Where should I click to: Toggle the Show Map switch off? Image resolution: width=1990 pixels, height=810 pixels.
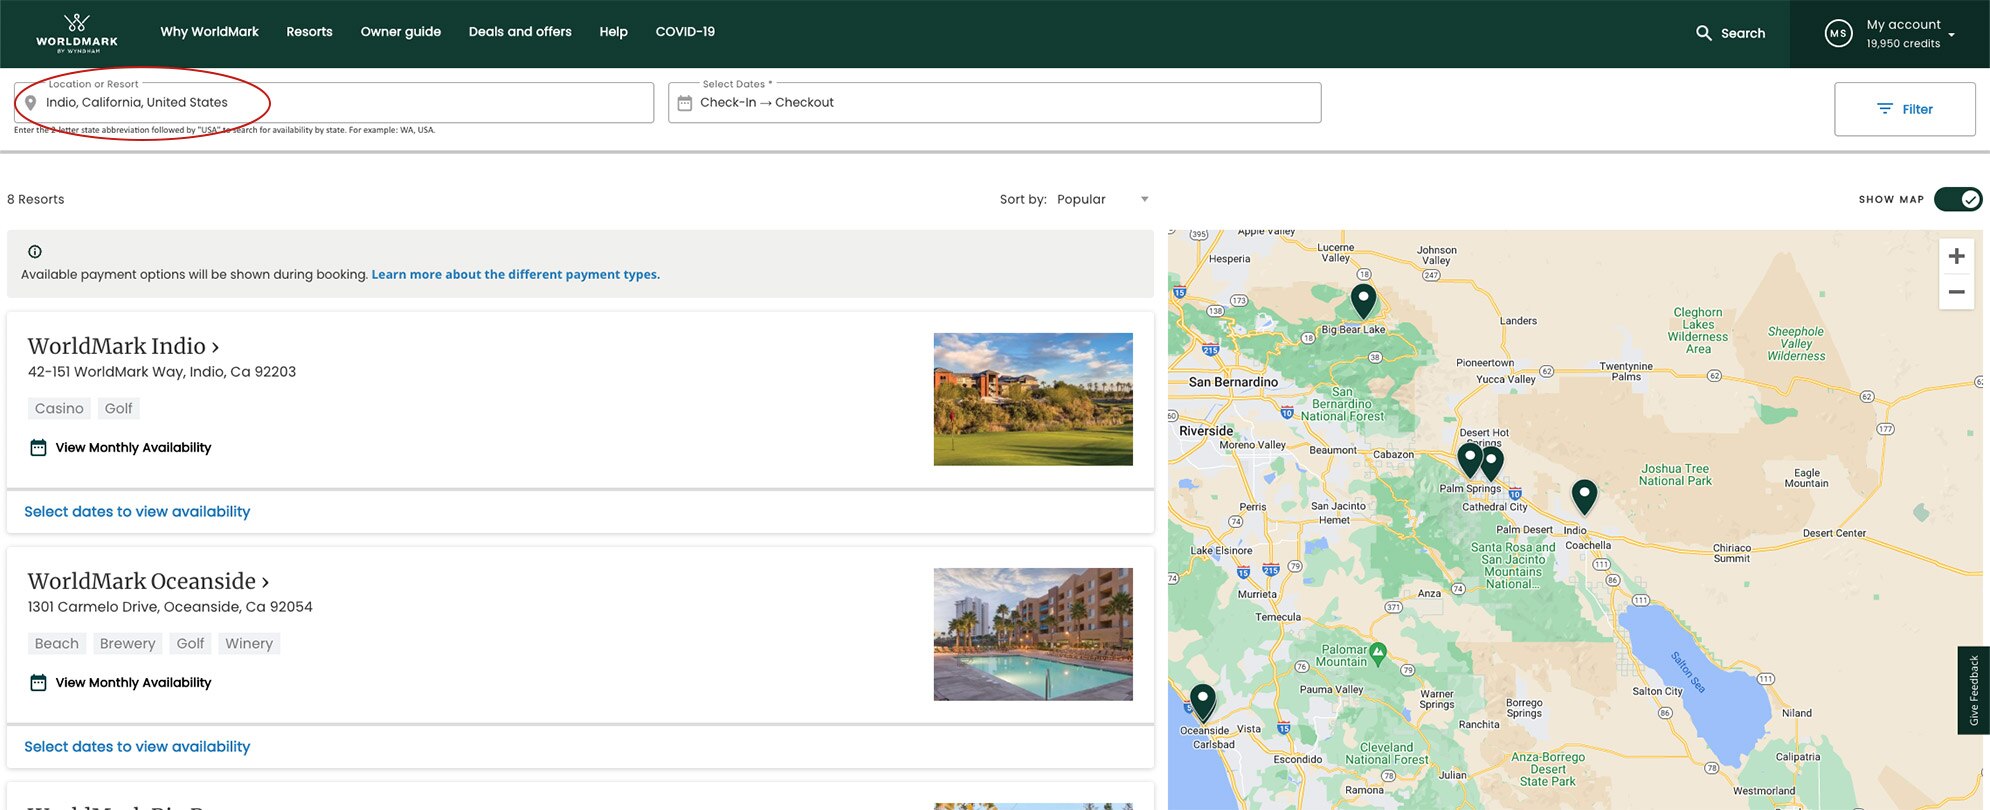[1957, 199]
